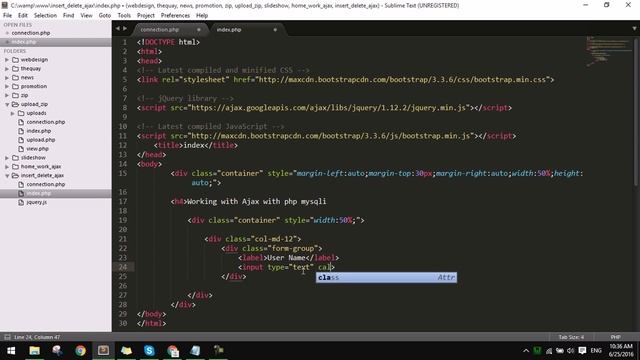640x360 pixels.
Task: Open the clock showing 10:36 AM
Action: click(621, 351)
